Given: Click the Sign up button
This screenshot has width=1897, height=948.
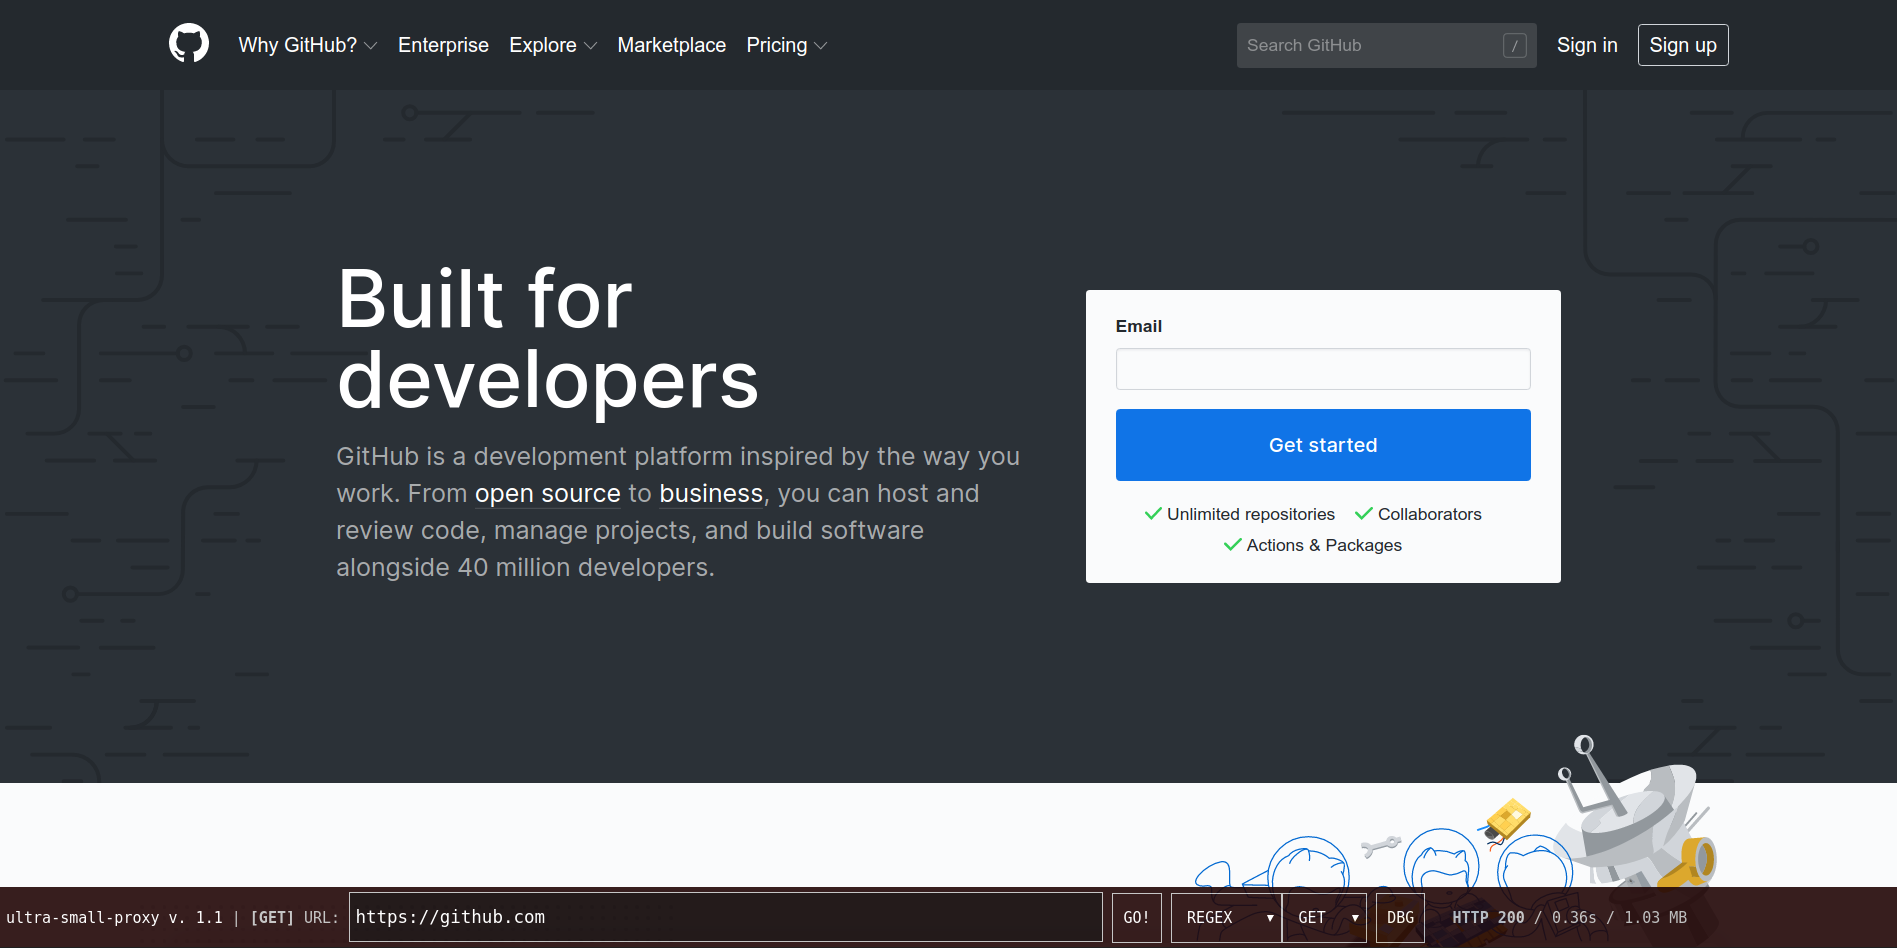Looking at the screenshot, I should 1683,45.
